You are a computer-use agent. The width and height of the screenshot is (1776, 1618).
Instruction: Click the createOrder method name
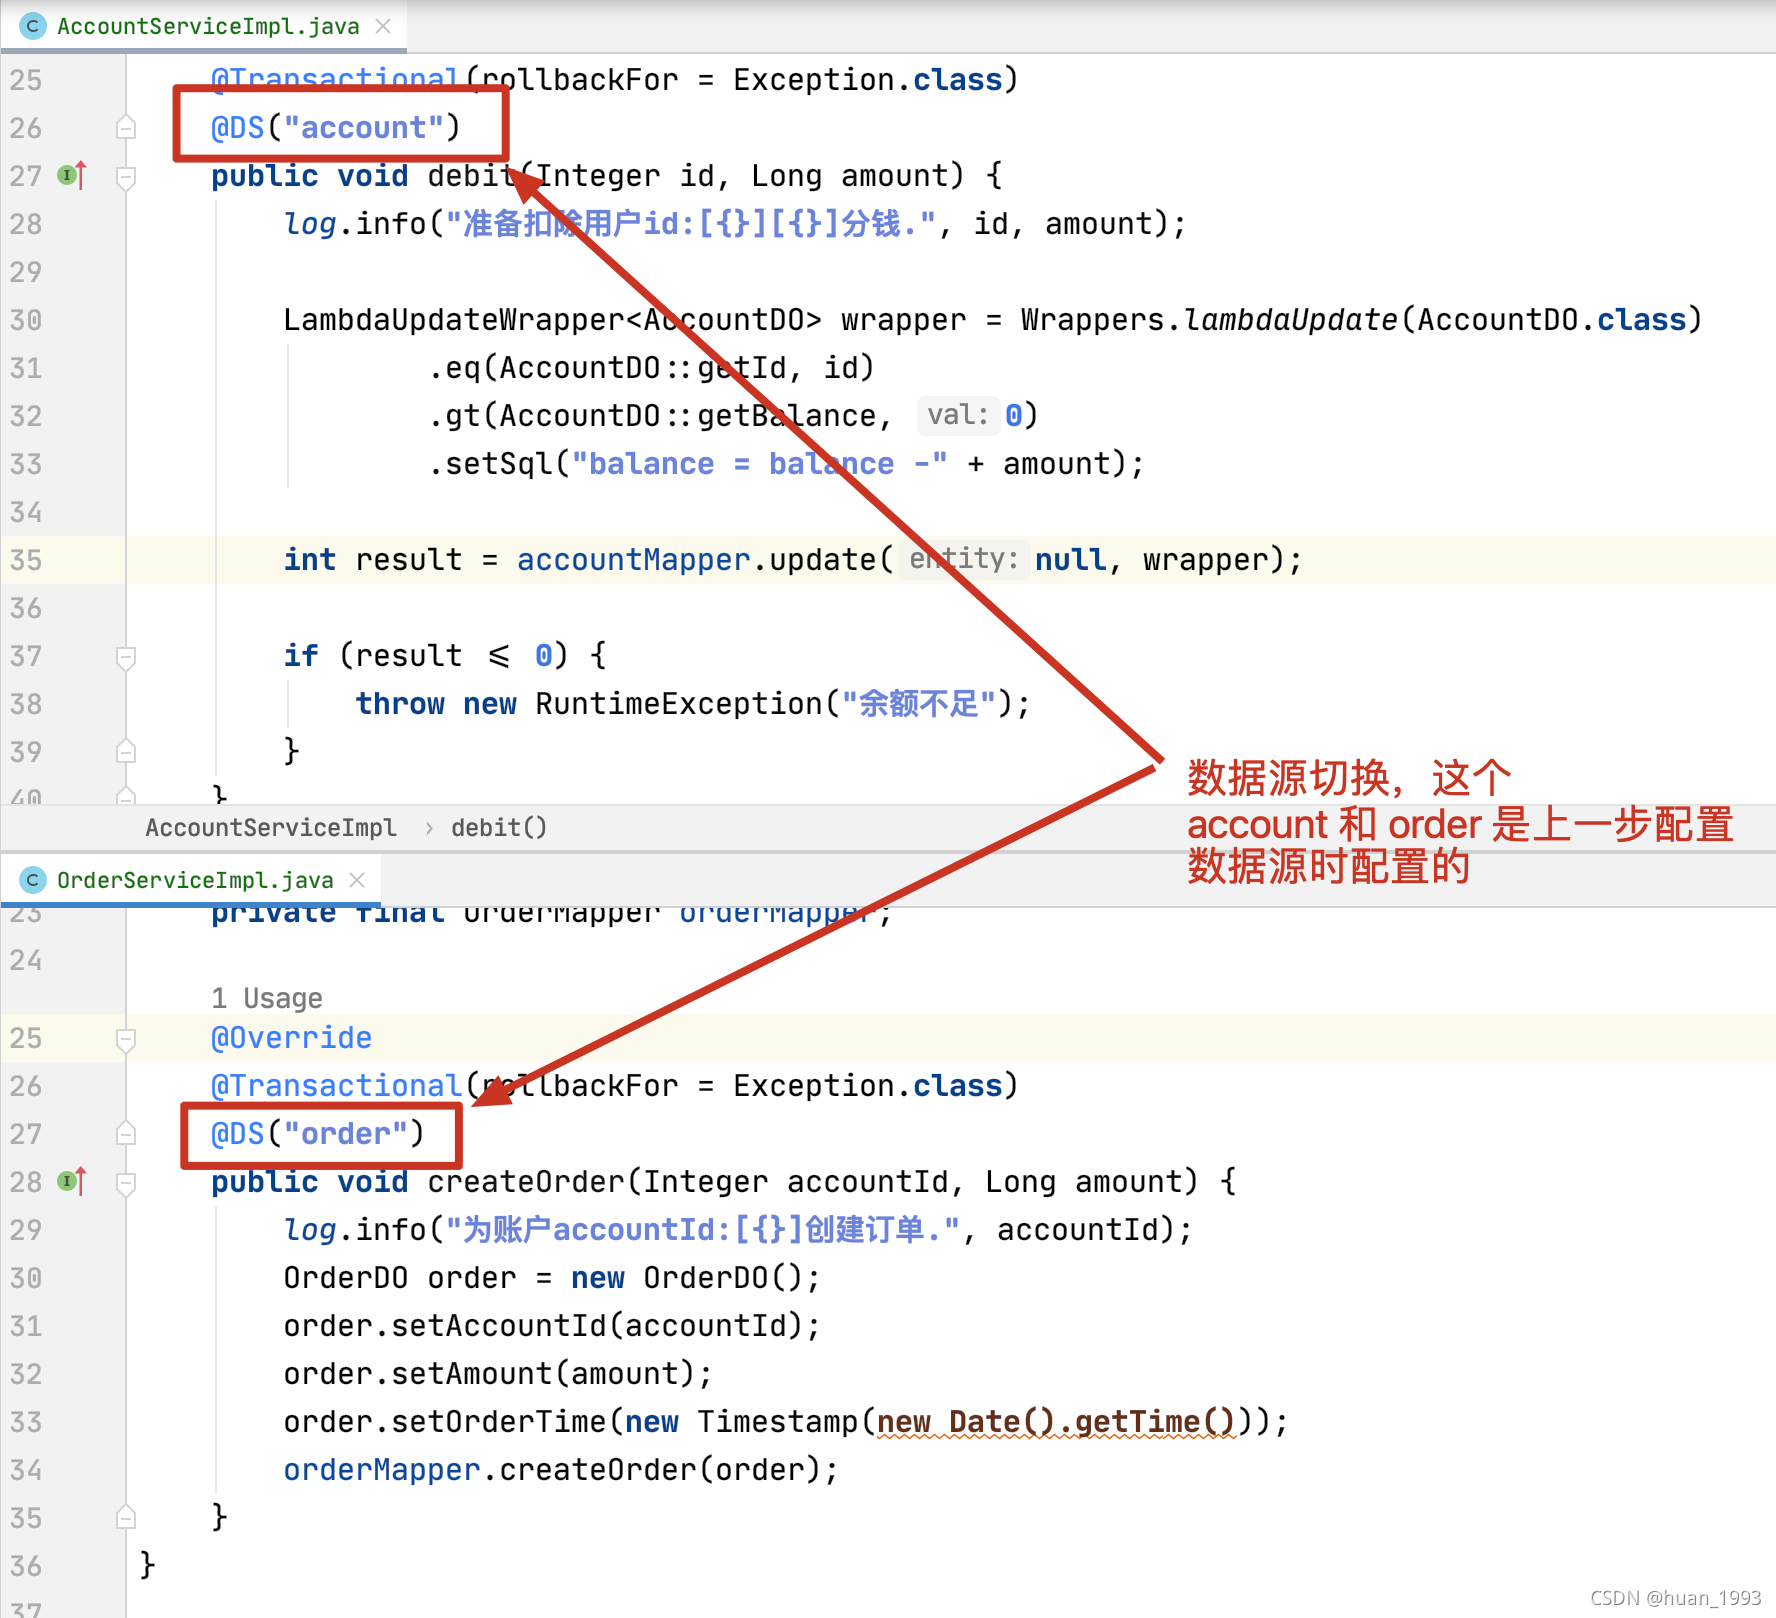[x=527, y=1182]
